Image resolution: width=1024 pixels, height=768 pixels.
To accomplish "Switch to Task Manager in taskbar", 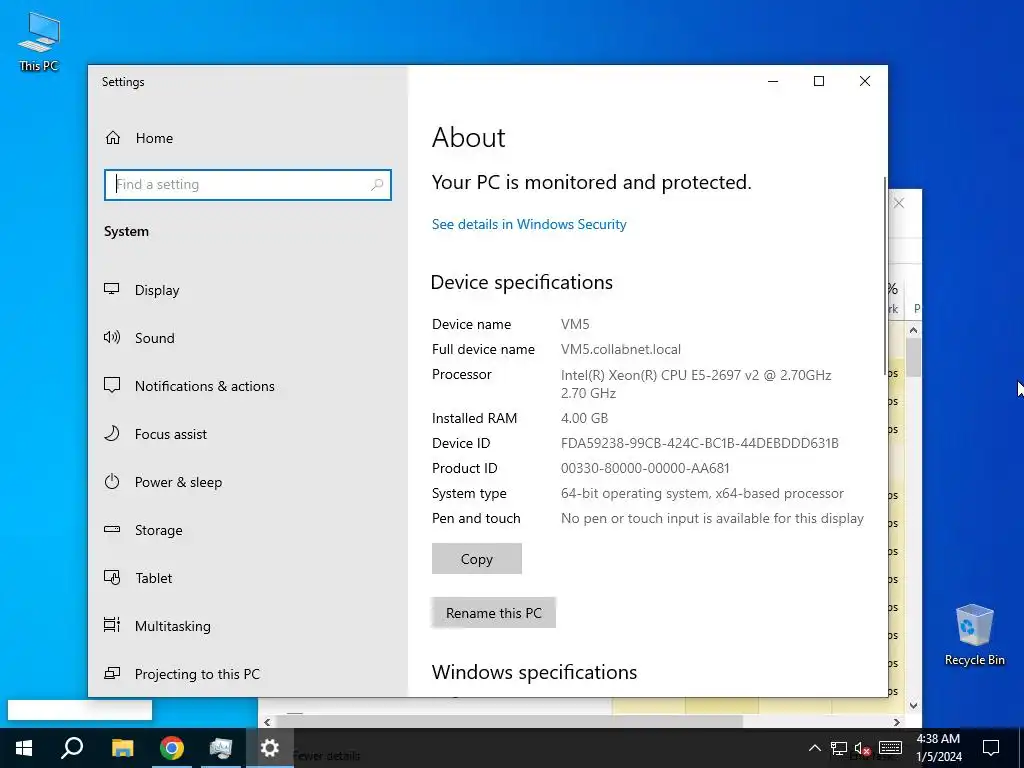I will click(x=221, y=748).
